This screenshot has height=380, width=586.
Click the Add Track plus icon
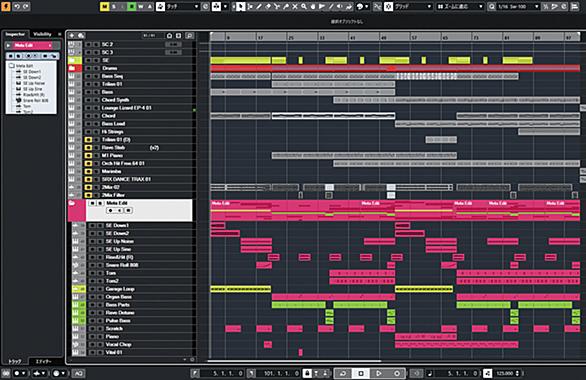tap(72, 35)
